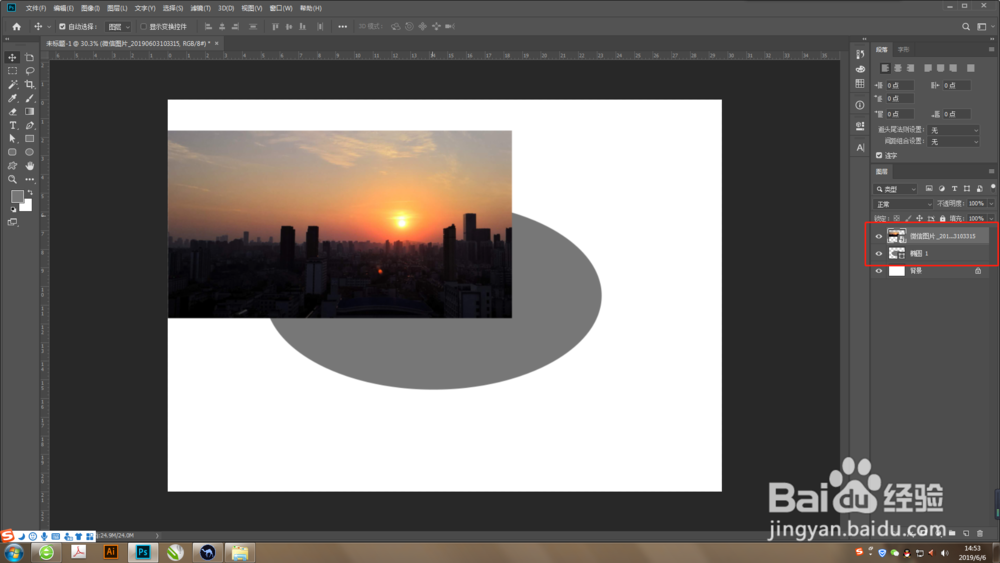Open the 图层 panel flyout menu
The image size is (1000, 563).
coord(991,172)
